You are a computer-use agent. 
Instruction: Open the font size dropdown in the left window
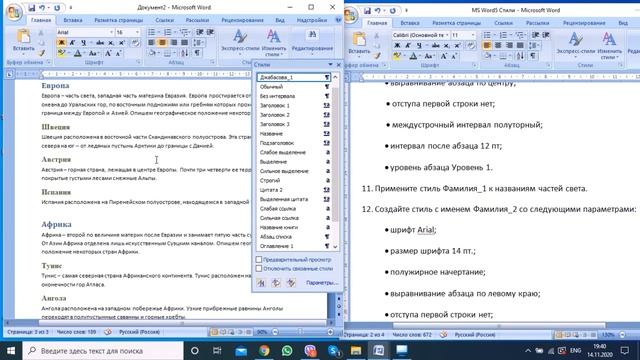click(137, 32)
